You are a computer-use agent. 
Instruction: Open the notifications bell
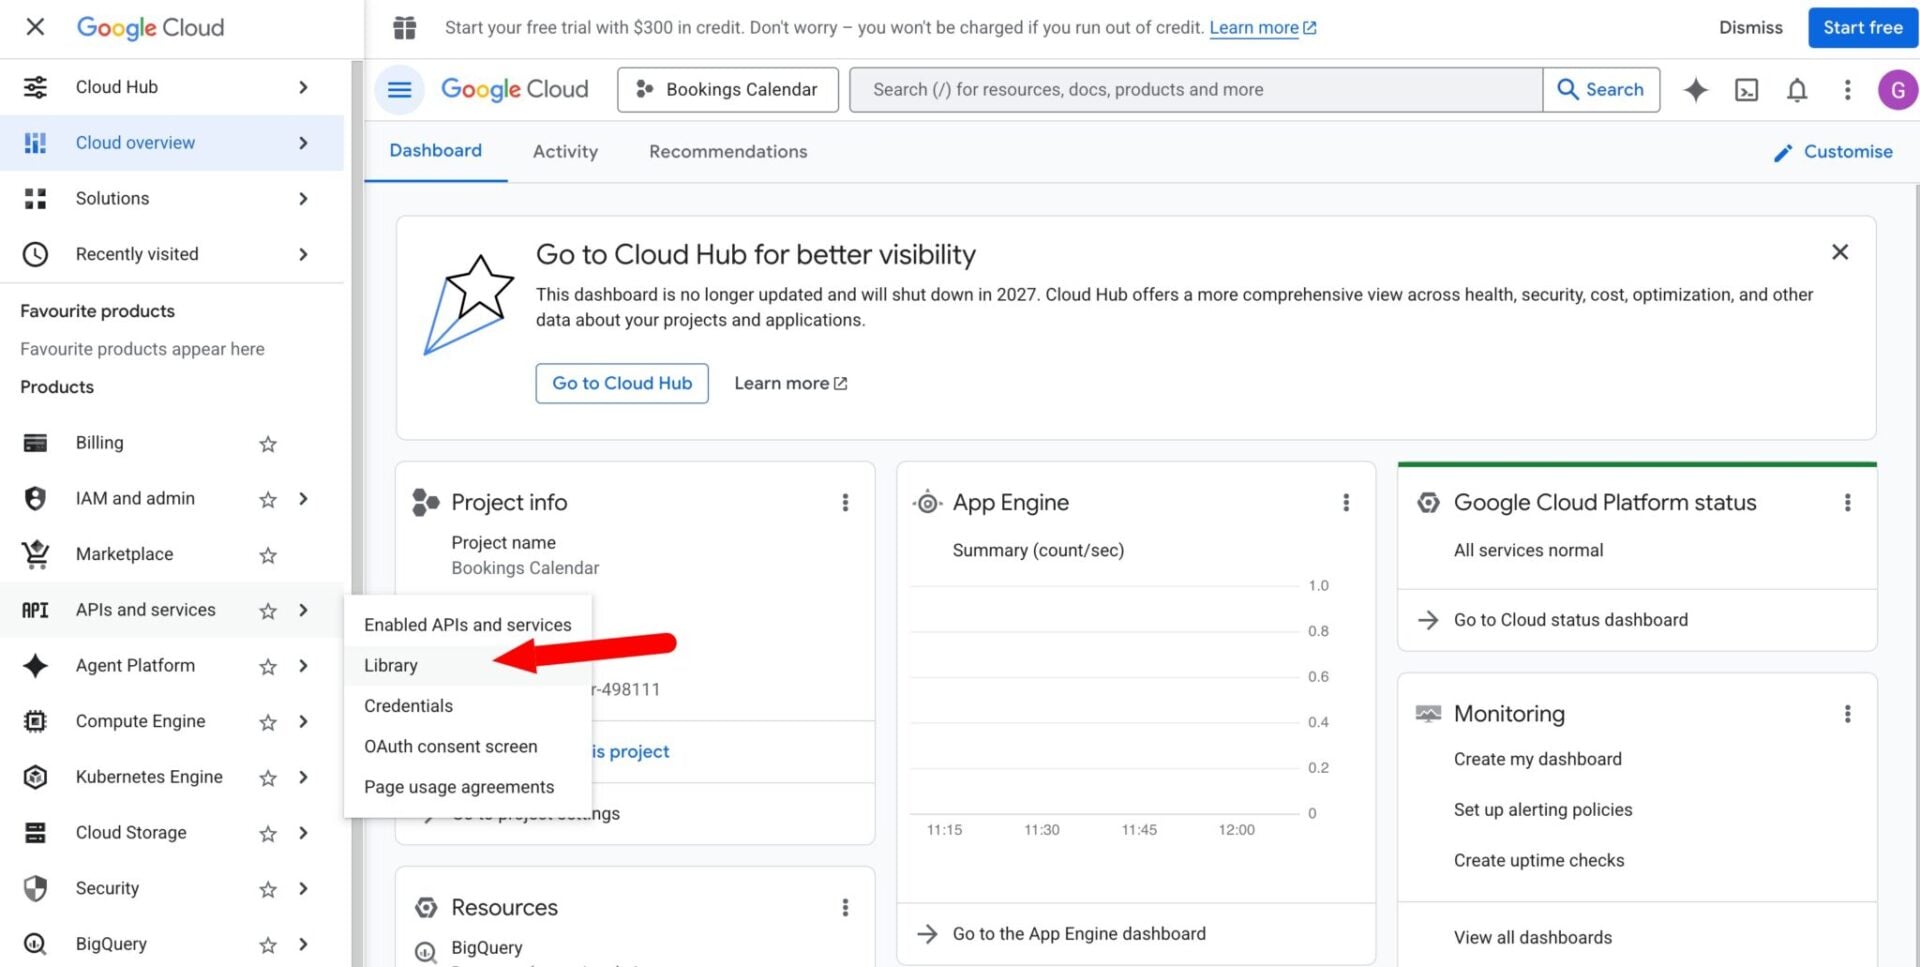click(x=1797, y=90)
